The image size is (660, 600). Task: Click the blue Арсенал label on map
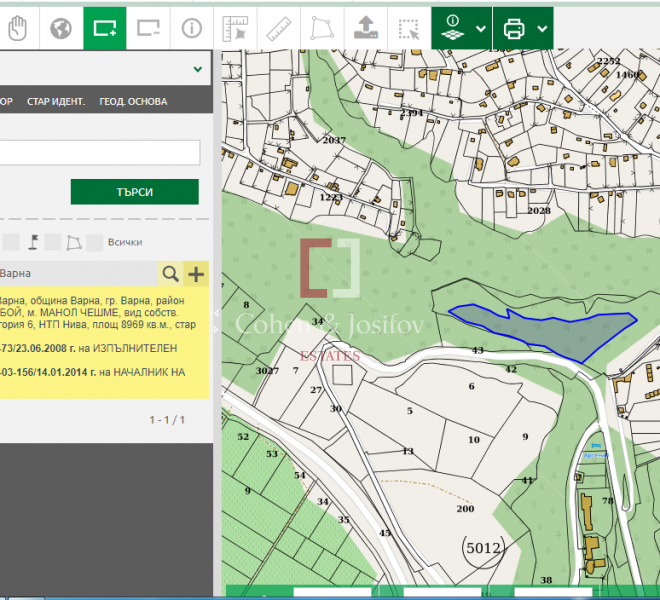coord(596,455)
